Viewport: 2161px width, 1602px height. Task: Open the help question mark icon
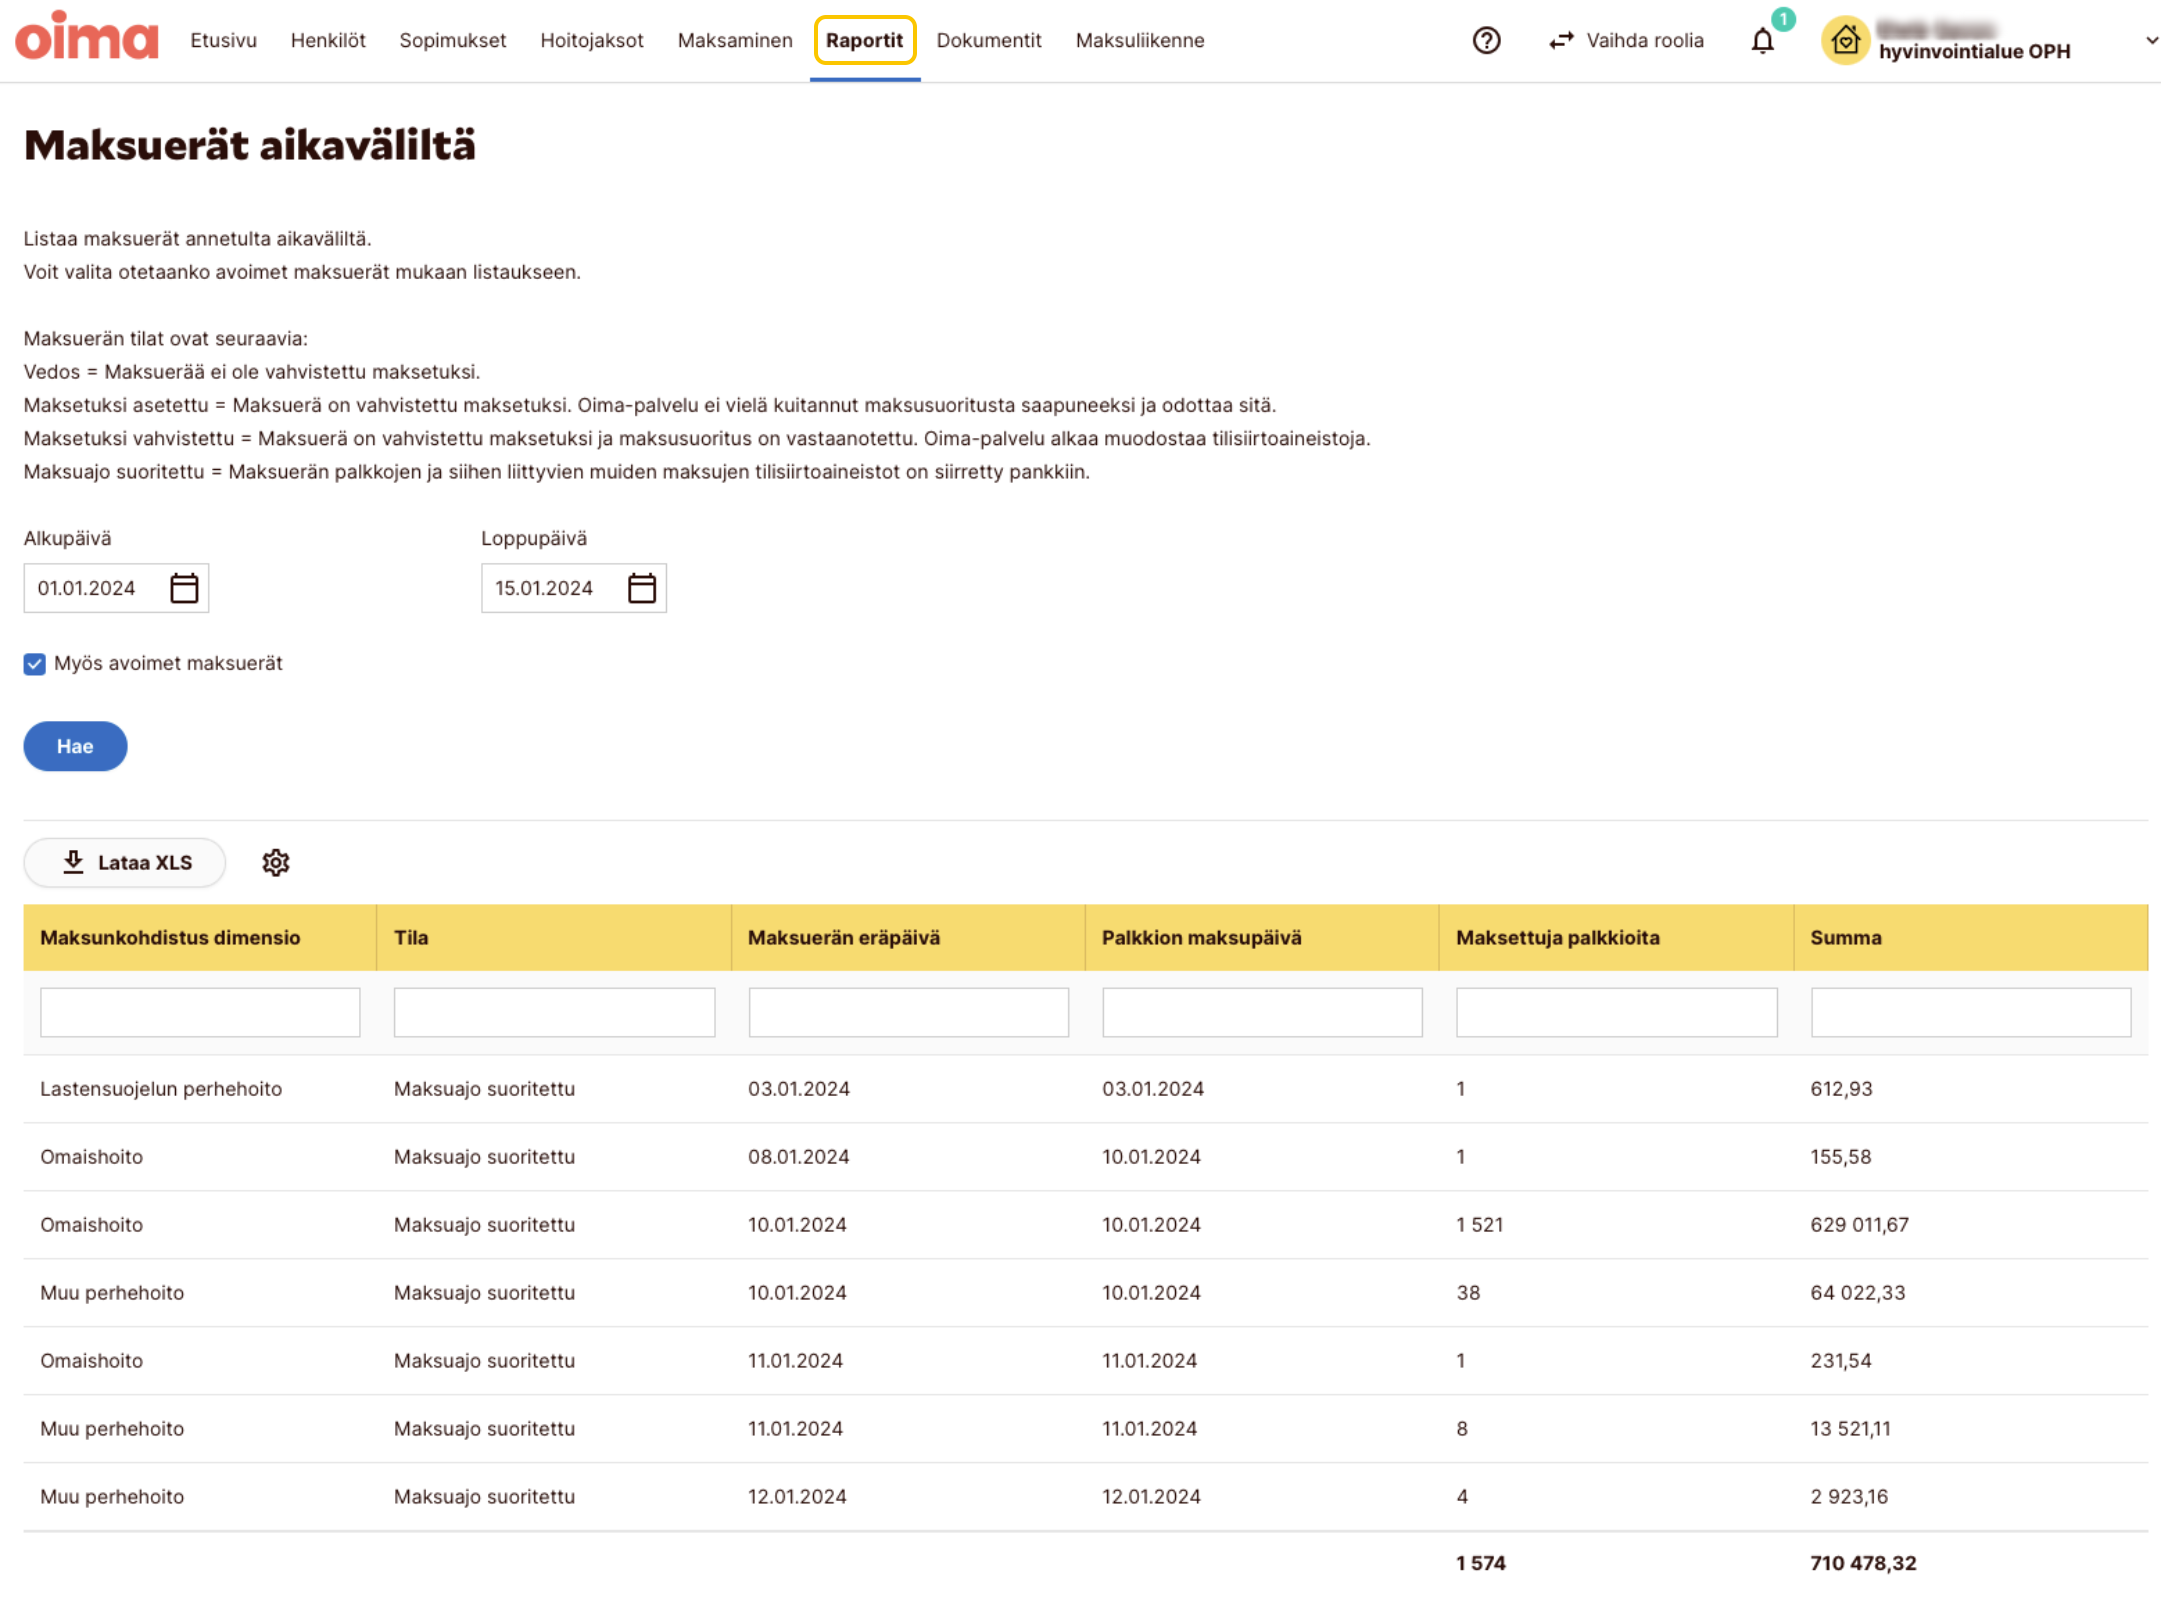click(x=1486, y=40)
